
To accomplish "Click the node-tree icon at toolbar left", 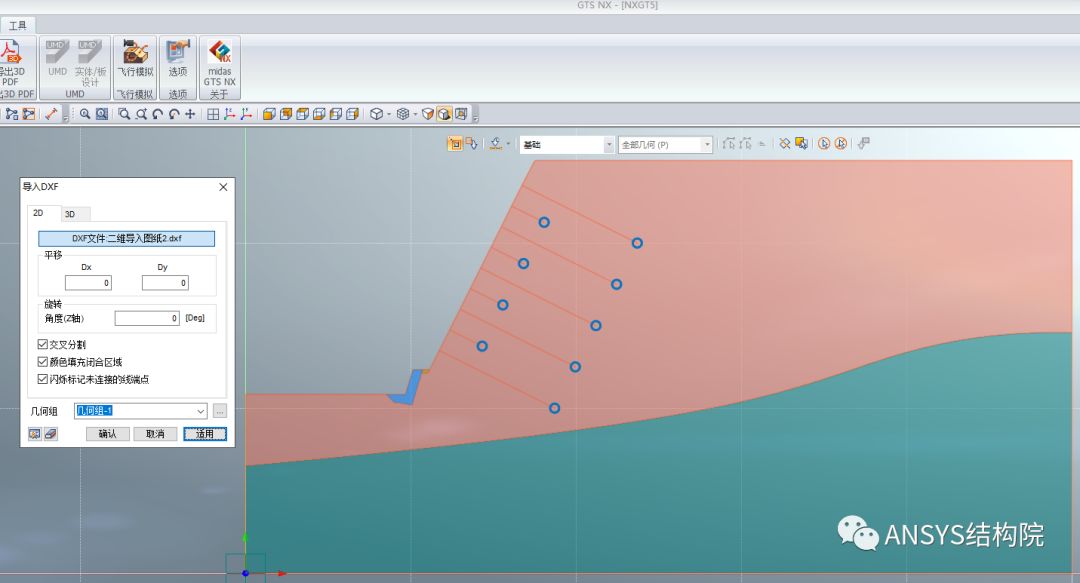I will tap(12, 114).
